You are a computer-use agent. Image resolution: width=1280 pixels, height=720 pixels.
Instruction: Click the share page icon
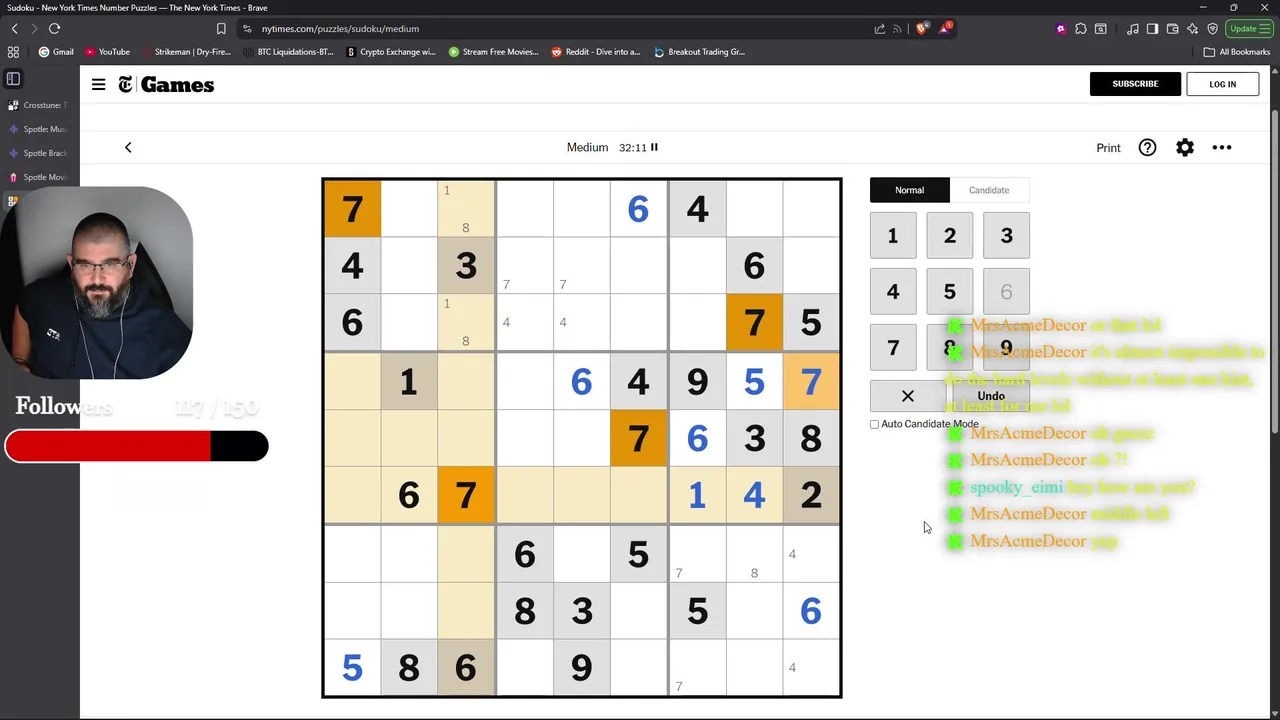pyautogui.click(x=879, y=29)
